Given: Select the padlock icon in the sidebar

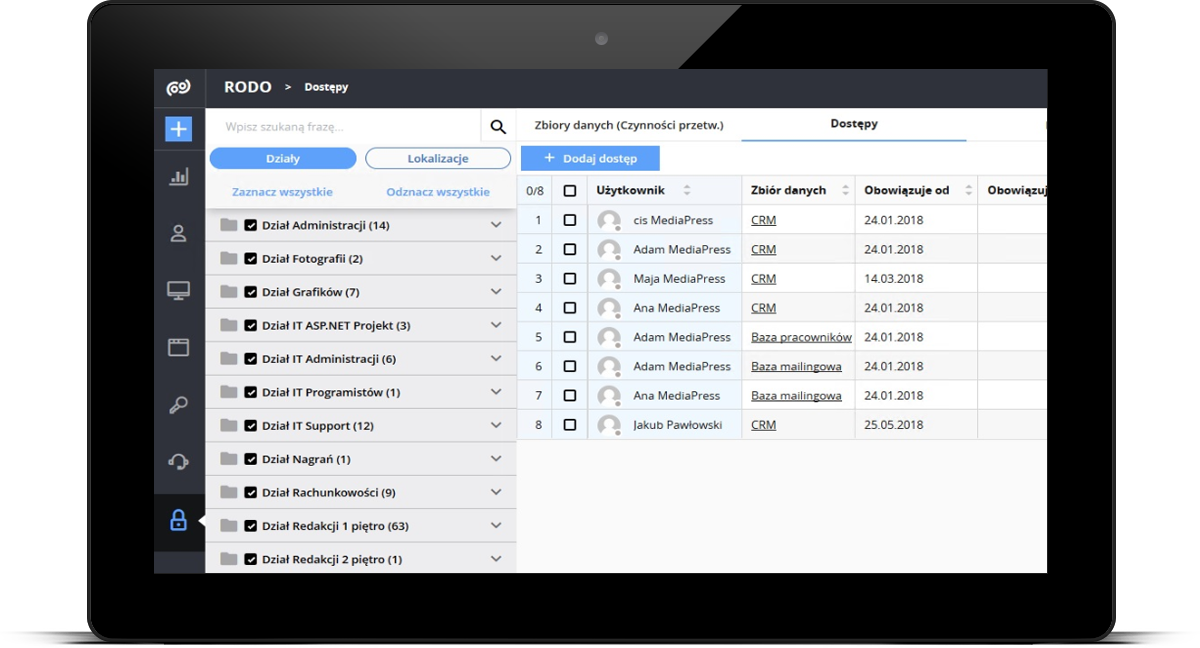Looking at the screenshot, I should point(179,520).
